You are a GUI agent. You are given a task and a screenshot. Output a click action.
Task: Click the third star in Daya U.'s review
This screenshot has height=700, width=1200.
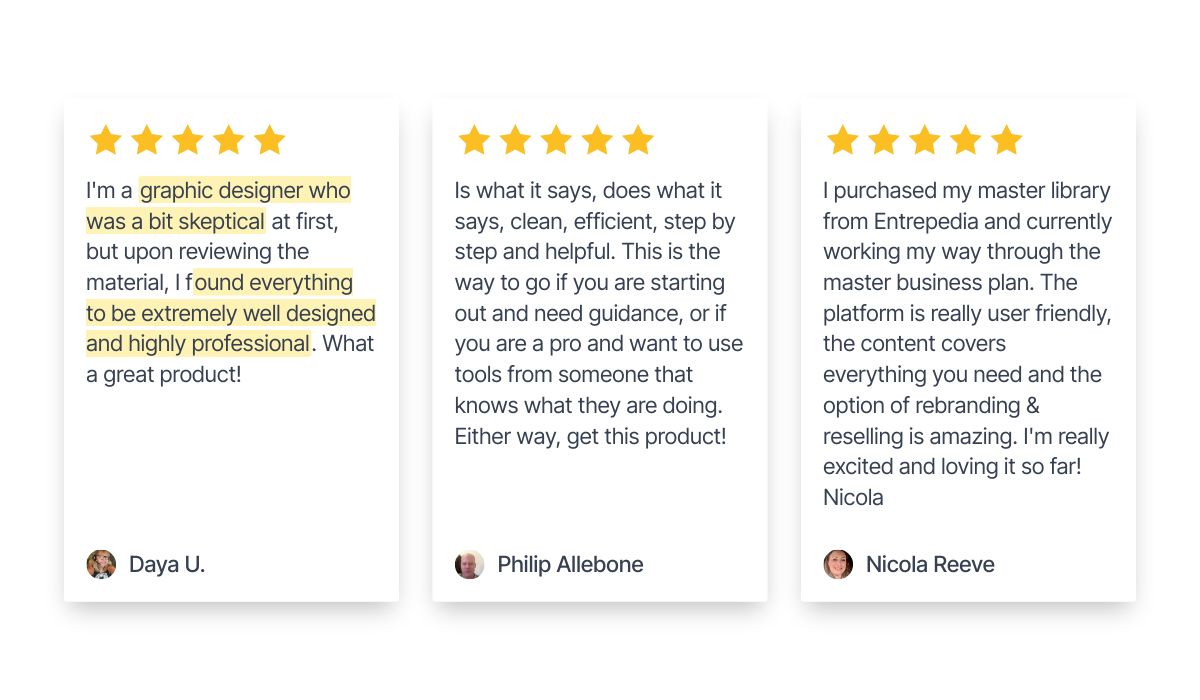(187, 140)
